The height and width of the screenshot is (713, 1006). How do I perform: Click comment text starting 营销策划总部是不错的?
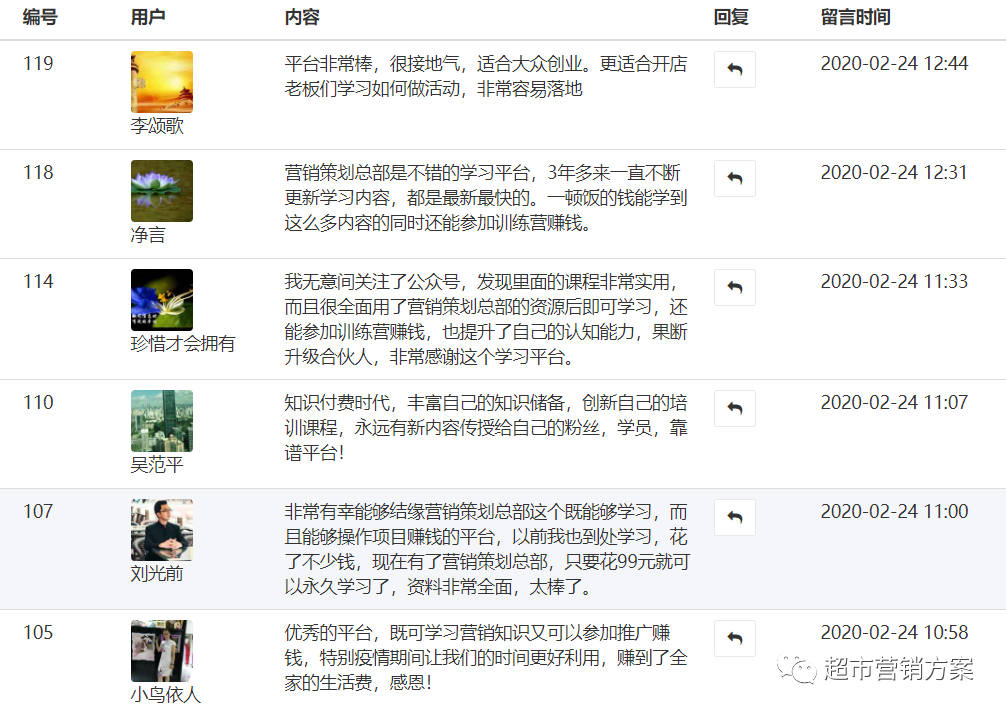tap(486, 198)
